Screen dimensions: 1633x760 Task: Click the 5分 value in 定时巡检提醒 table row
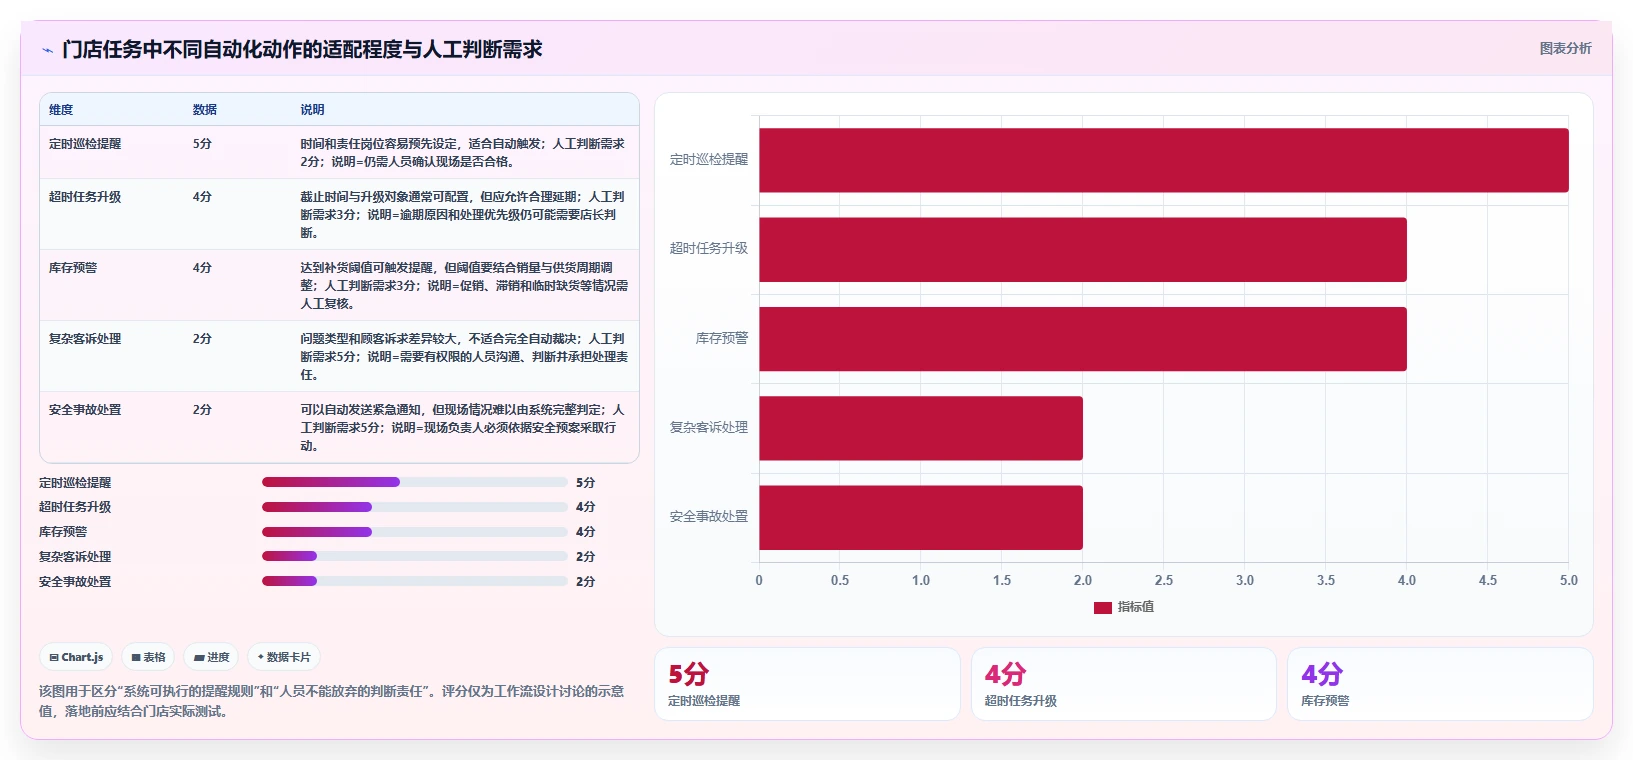click(202, 144)
